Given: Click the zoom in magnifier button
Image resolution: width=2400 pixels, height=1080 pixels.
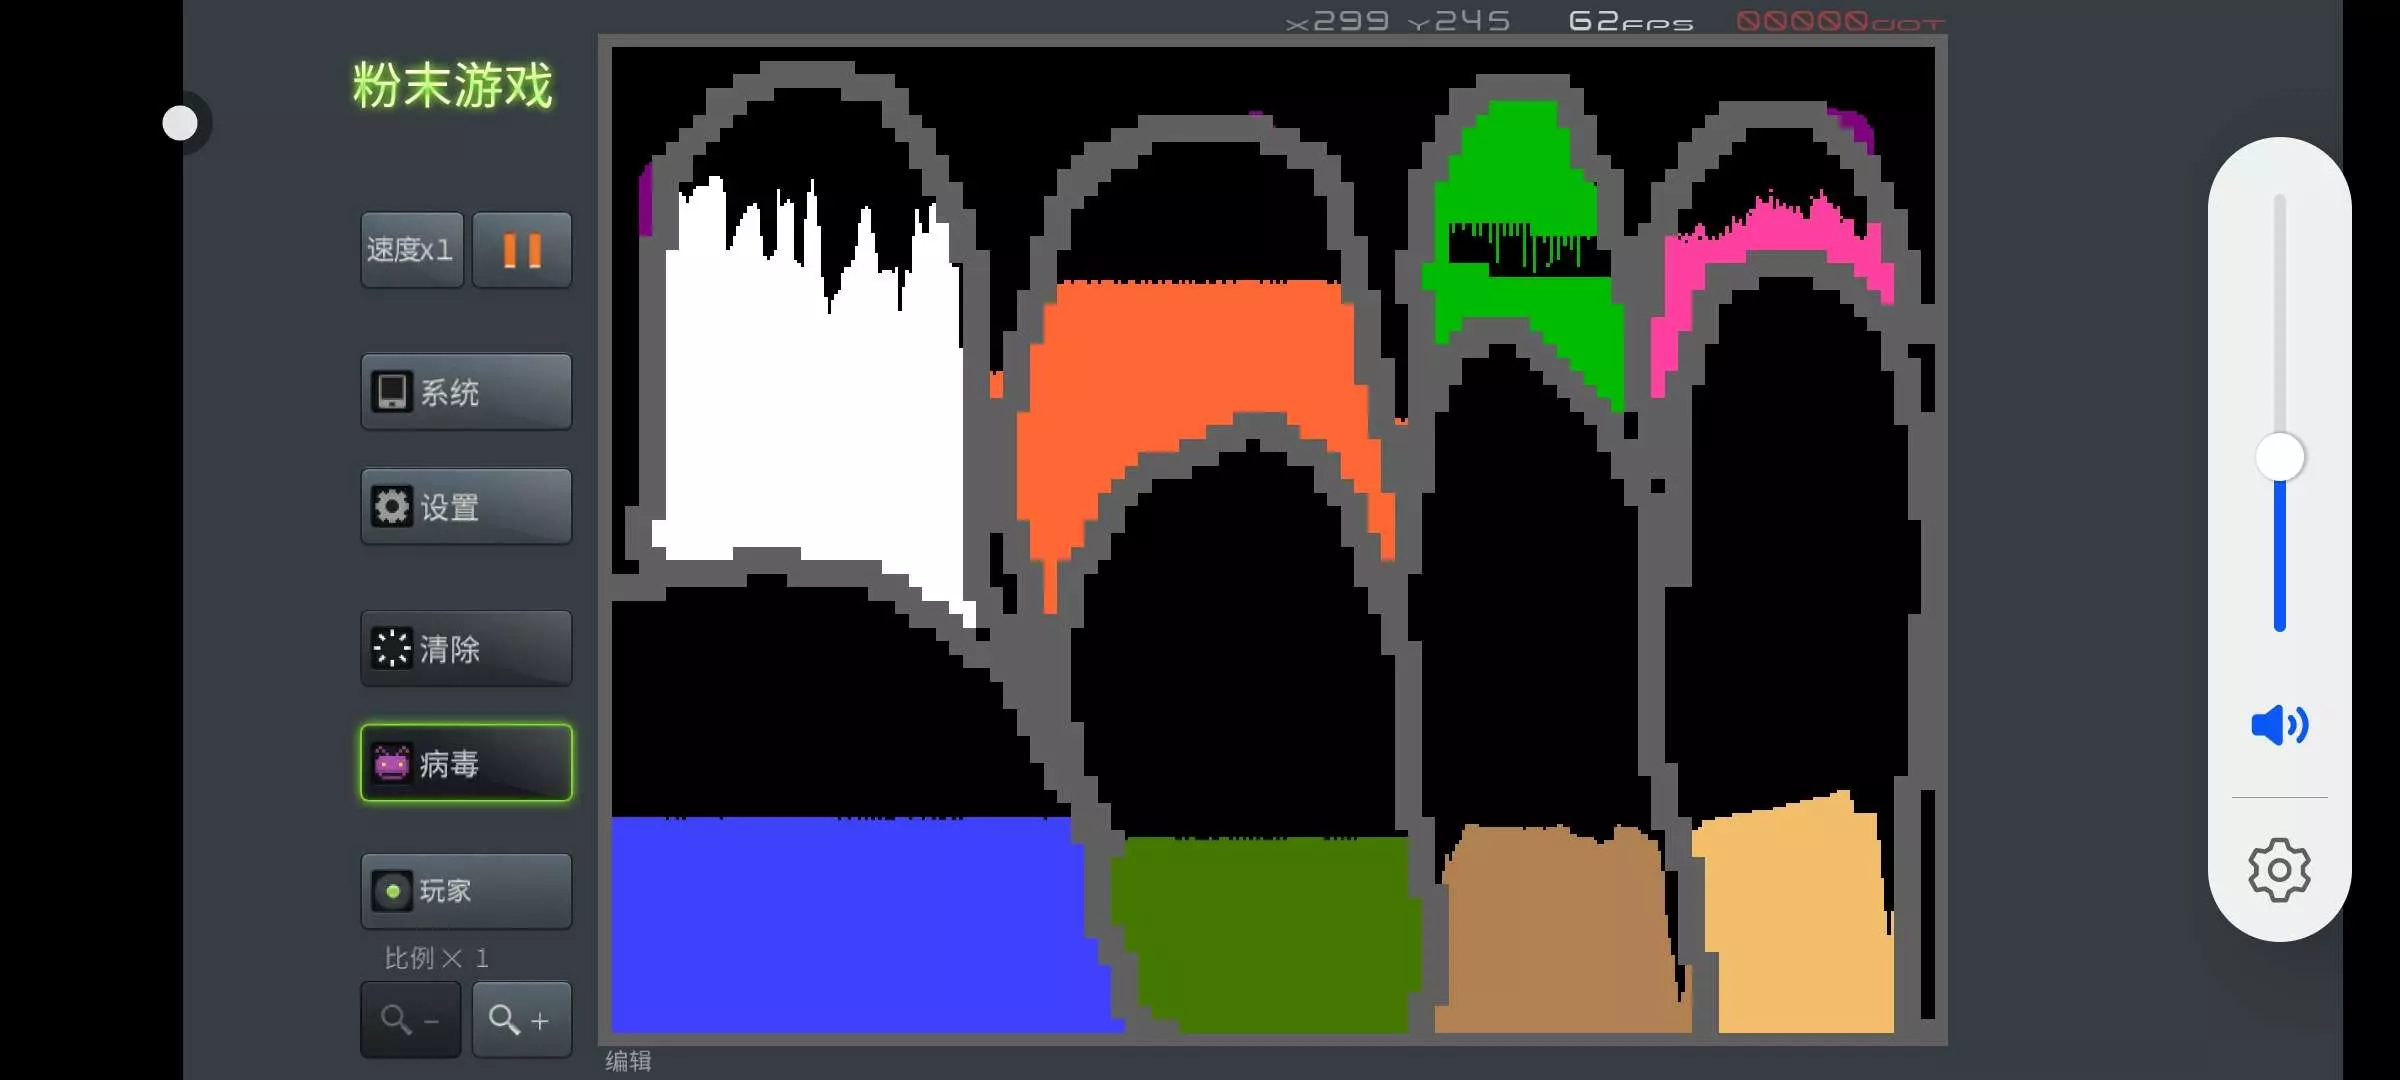Looking at the screenshot, I should pyautogui.click(x=521, y=1020).
